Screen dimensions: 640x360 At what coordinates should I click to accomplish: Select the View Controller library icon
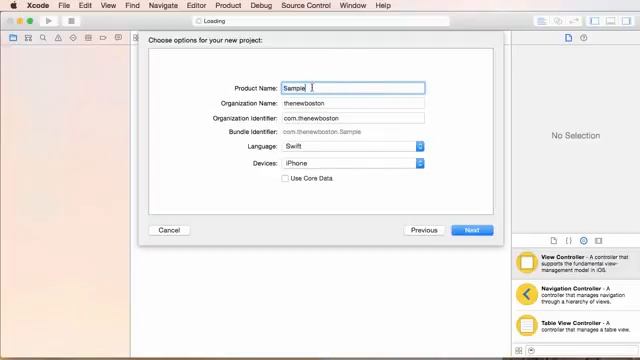527,262
